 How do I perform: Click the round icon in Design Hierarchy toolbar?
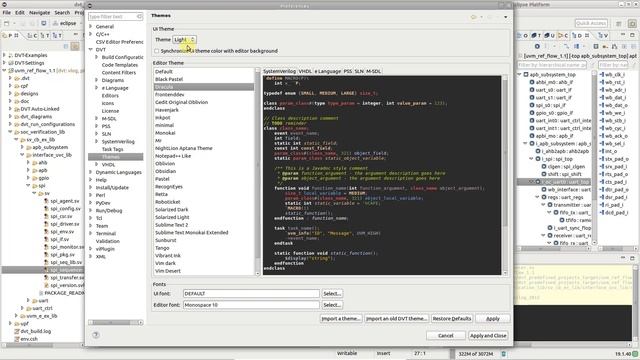click(537, 47)
